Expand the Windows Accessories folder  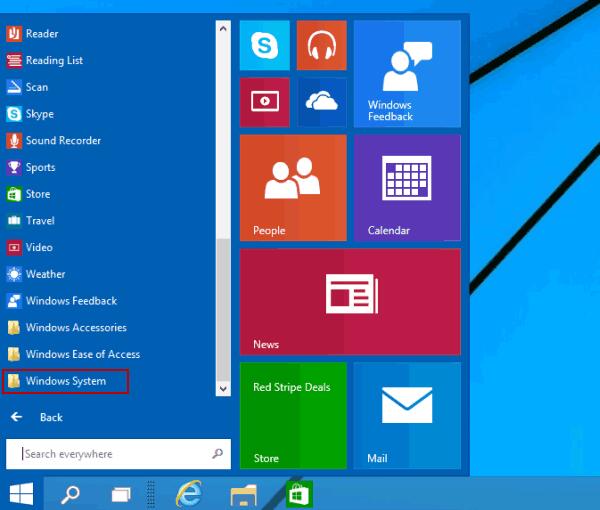[x=67, y=328]
